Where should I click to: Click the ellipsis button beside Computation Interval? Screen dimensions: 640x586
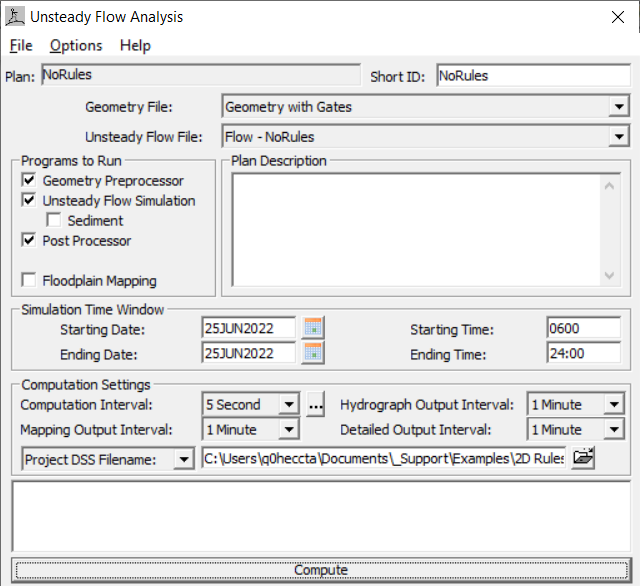click(316, 405)
